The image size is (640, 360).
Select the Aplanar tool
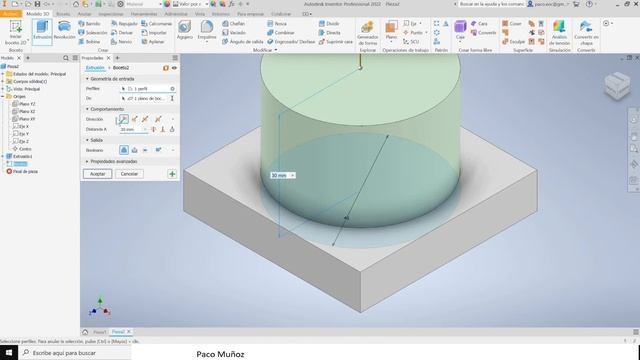pyautogui.click(x=153, y=42)
